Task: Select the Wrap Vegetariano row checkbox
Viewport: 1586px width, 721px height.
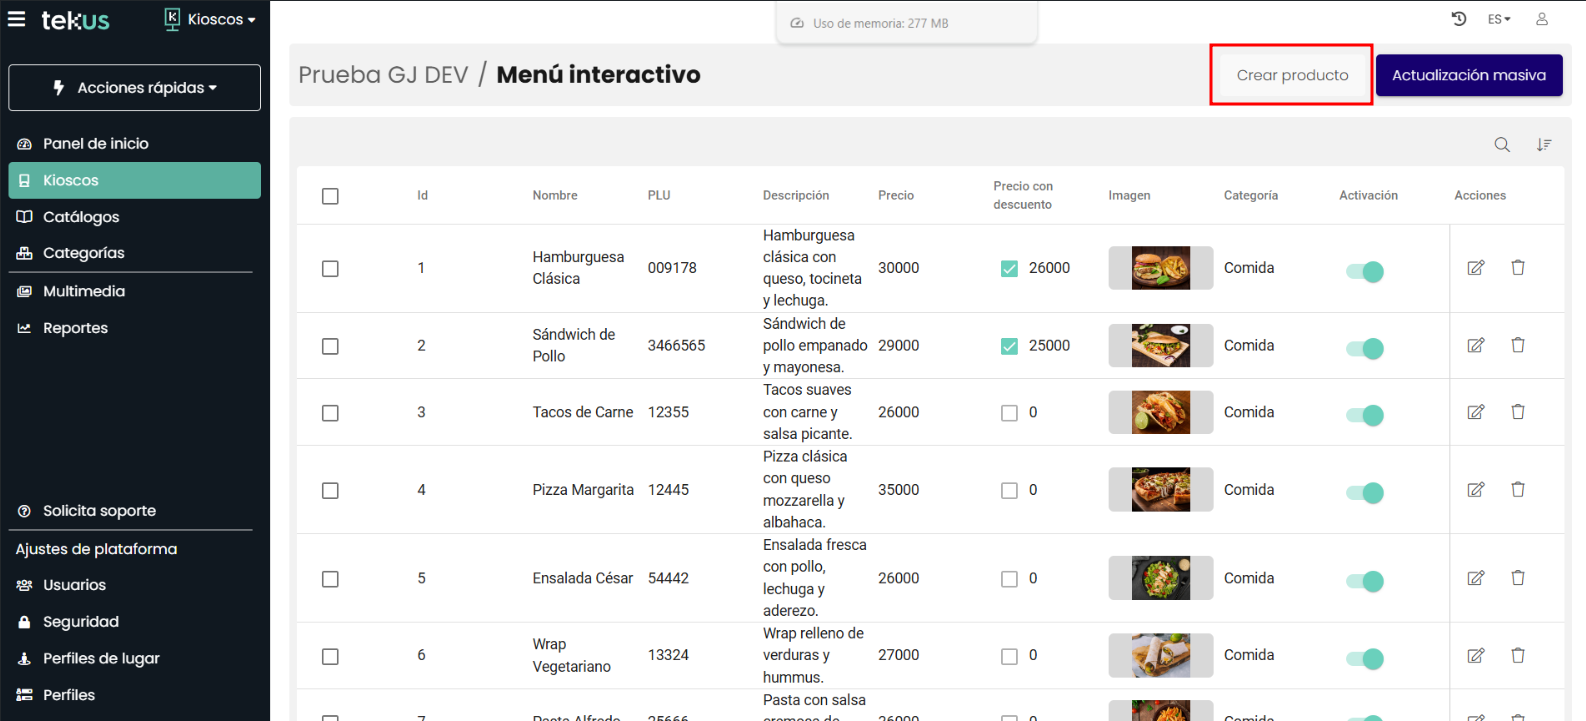Action: (x=330, y=656)
